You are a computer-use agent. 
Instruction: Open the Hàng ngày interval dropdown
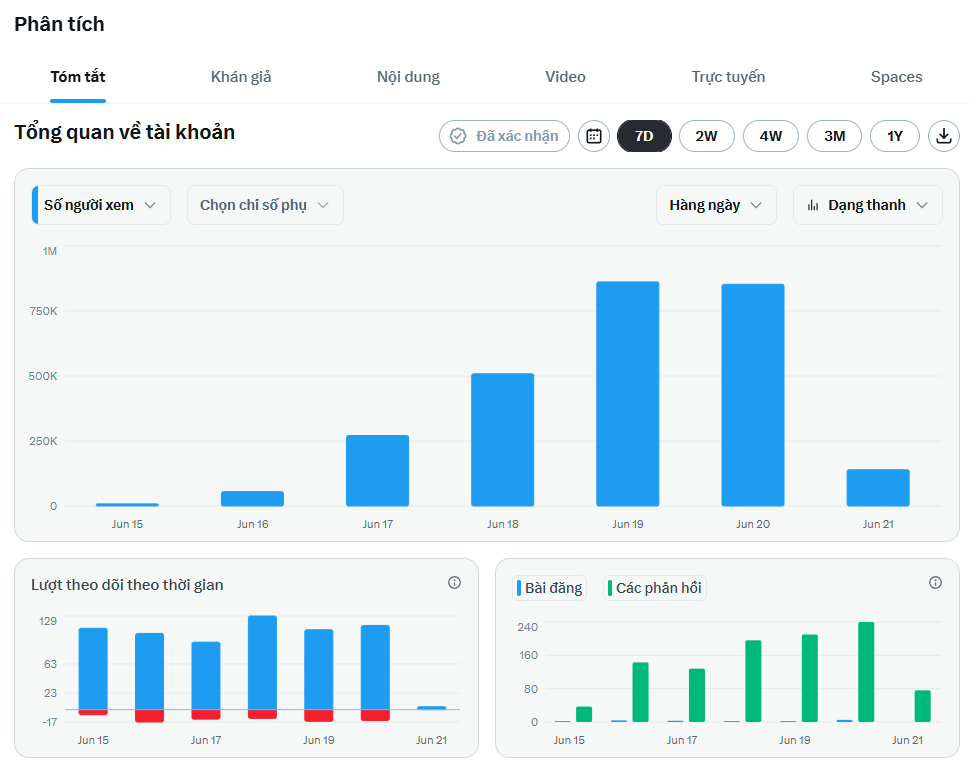(x=716, y=205)
